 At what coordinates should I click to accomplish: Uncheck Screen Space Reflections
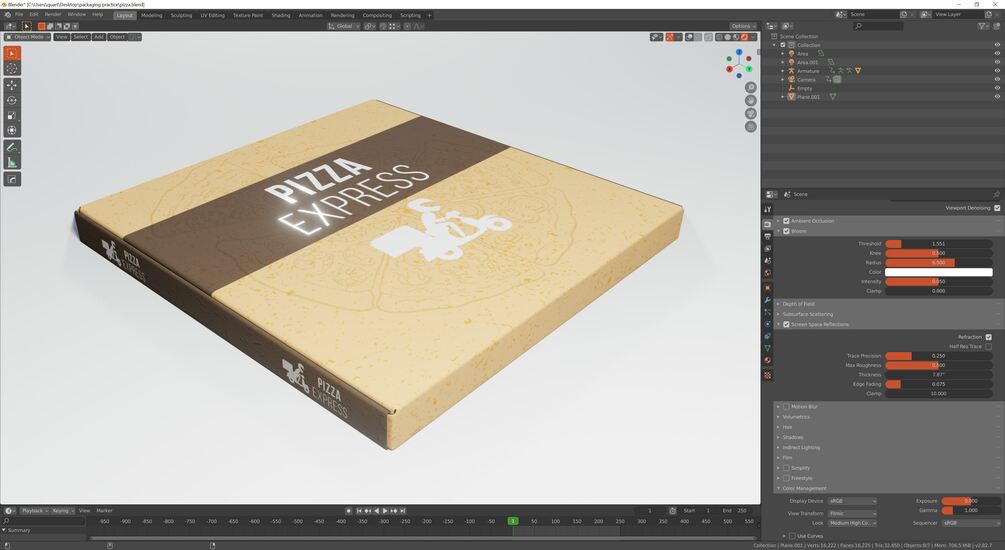coord(786,324)
